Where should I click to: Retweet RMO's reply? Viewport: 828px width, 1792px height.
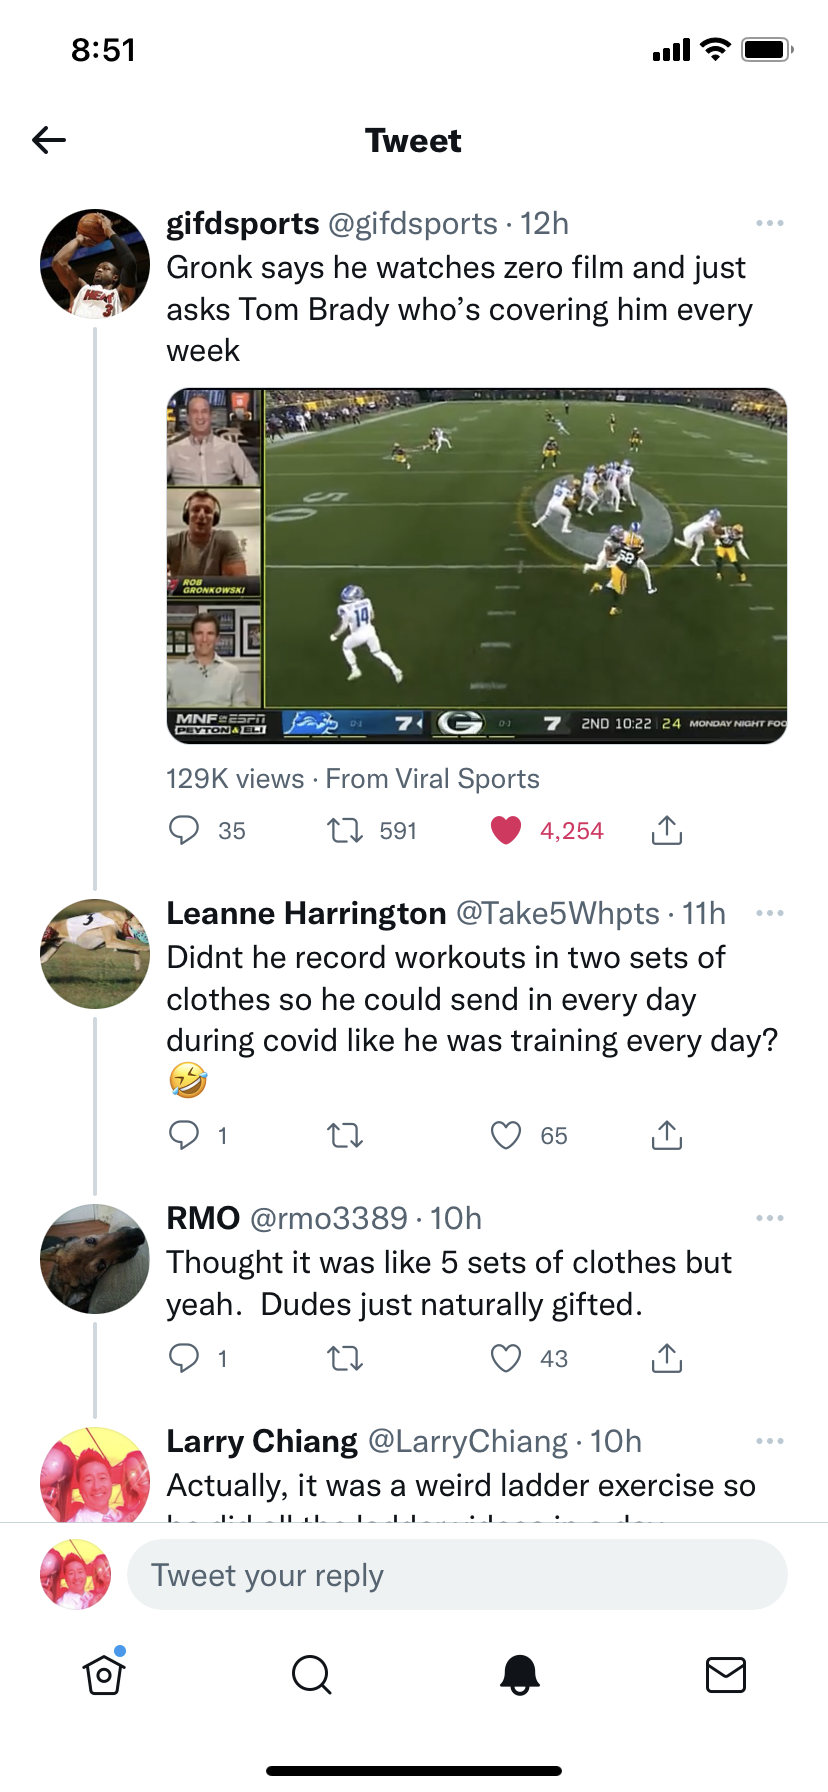click(x=346, y=1358)
